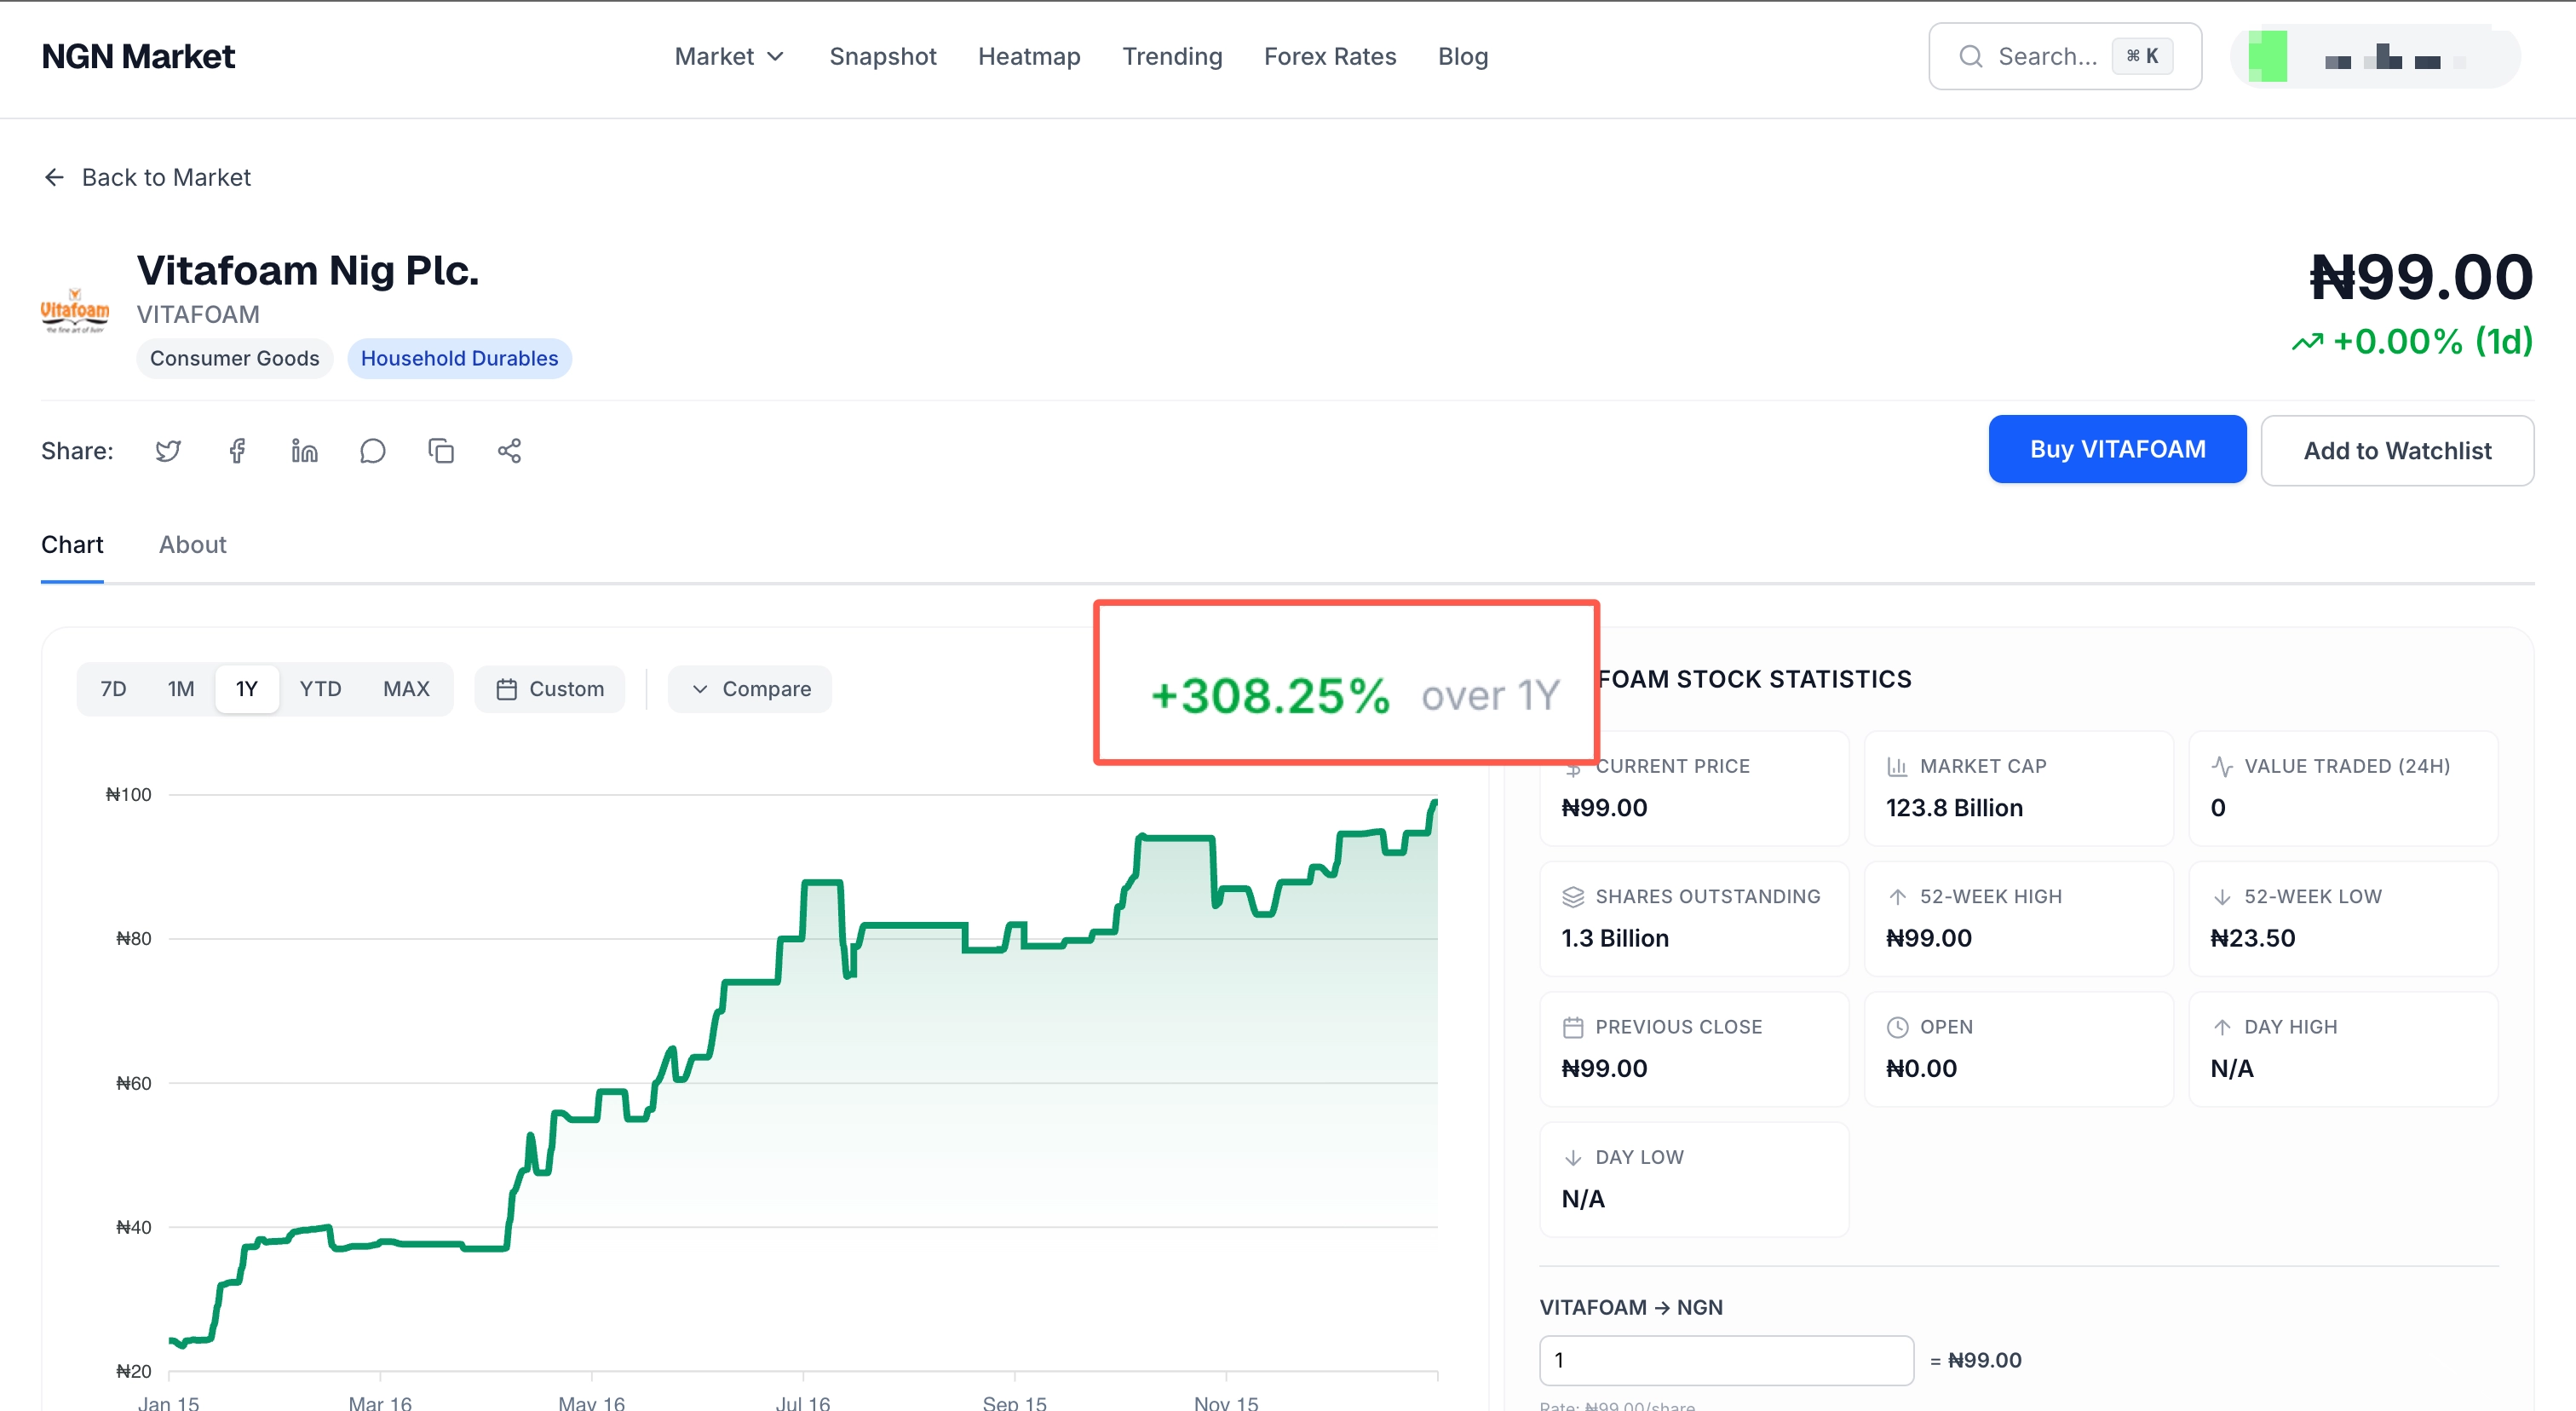
Task: Click the WhatsApp chat share icon
Action: point(372,451)
